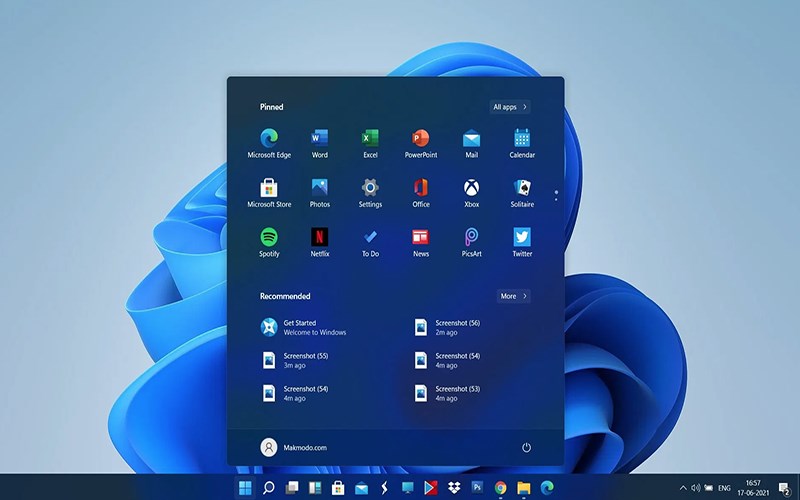This screenshot has width=800, height=500.
Task: Launch Spotify from the Start menu
Action: pyautogui.click(x=269, y=242)
